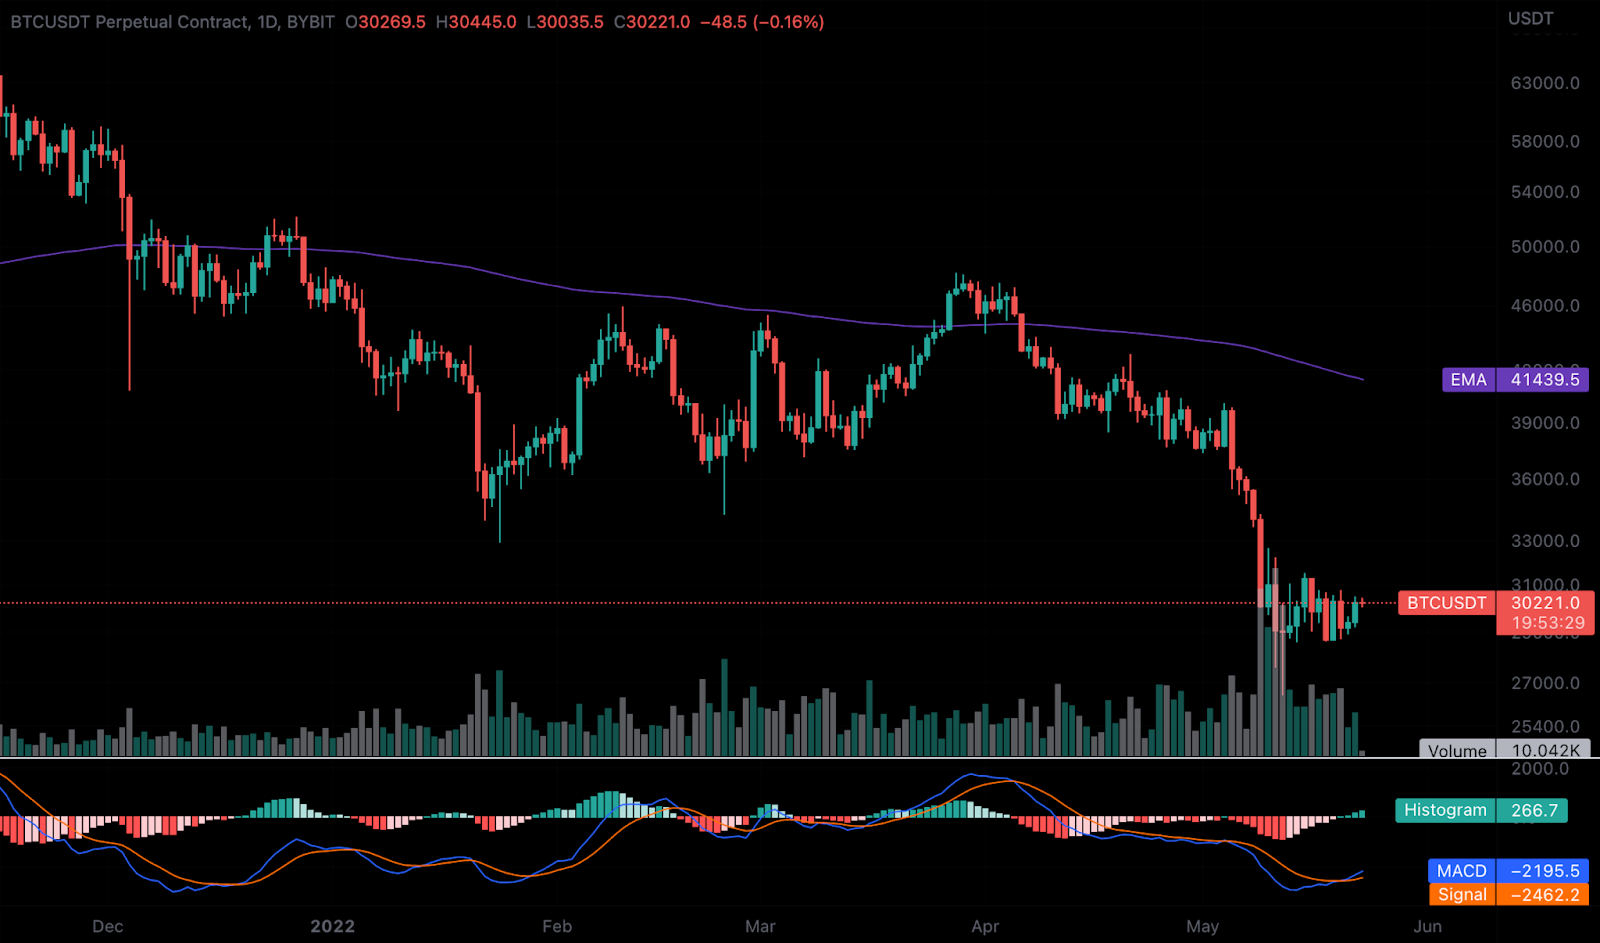Click Apr on the time axis
Screen dimensions: 1600x943
click(x=985, y=927)
